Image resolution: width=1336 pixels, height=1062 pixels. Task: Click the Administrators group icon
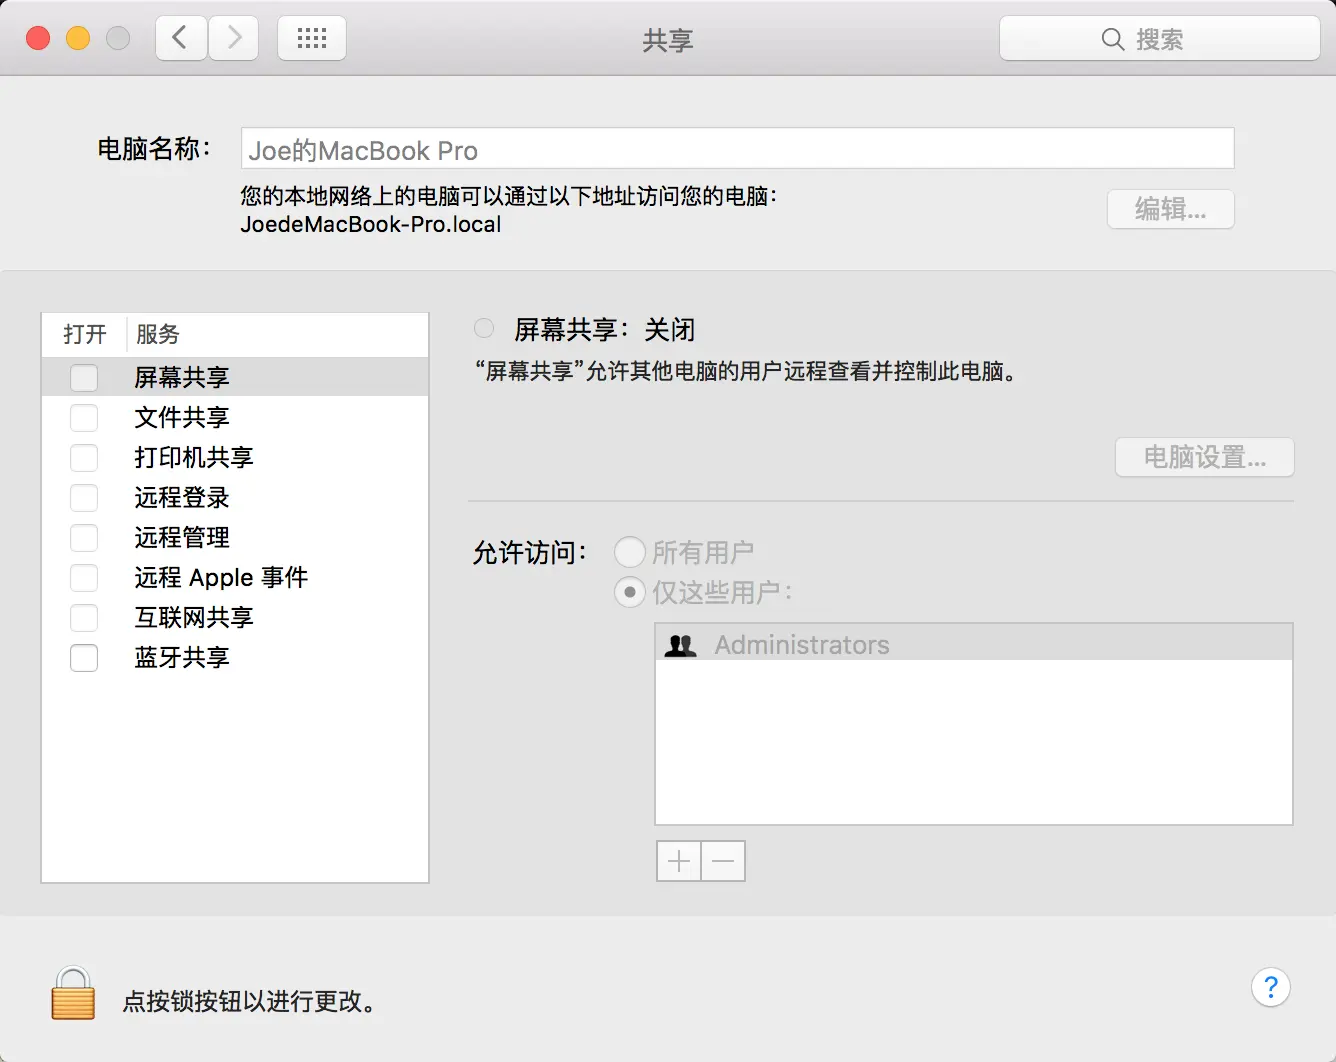pyautogui.click(x=681, y=646)
